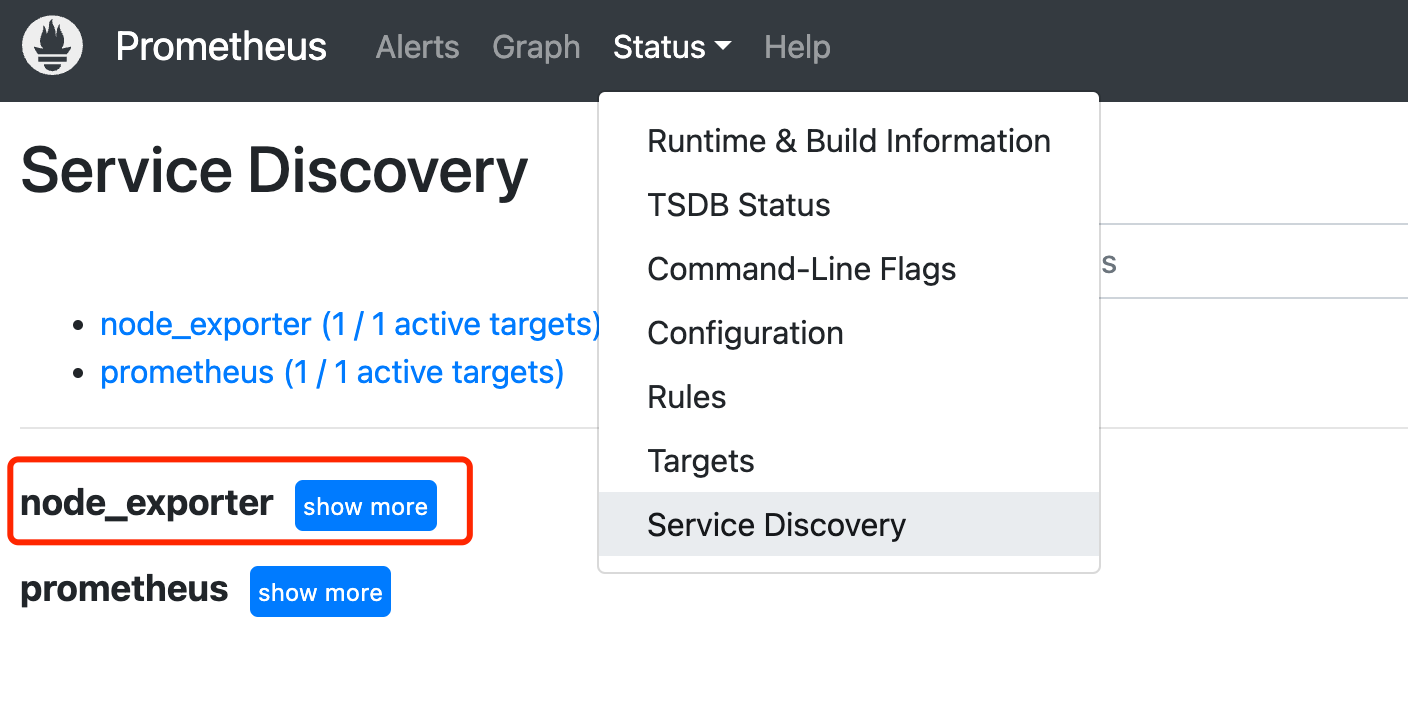Image resolution: width=1408 pixels, height=714 pixels.
Task: Expand prometheus with show more
Action: tap(320, 592)
